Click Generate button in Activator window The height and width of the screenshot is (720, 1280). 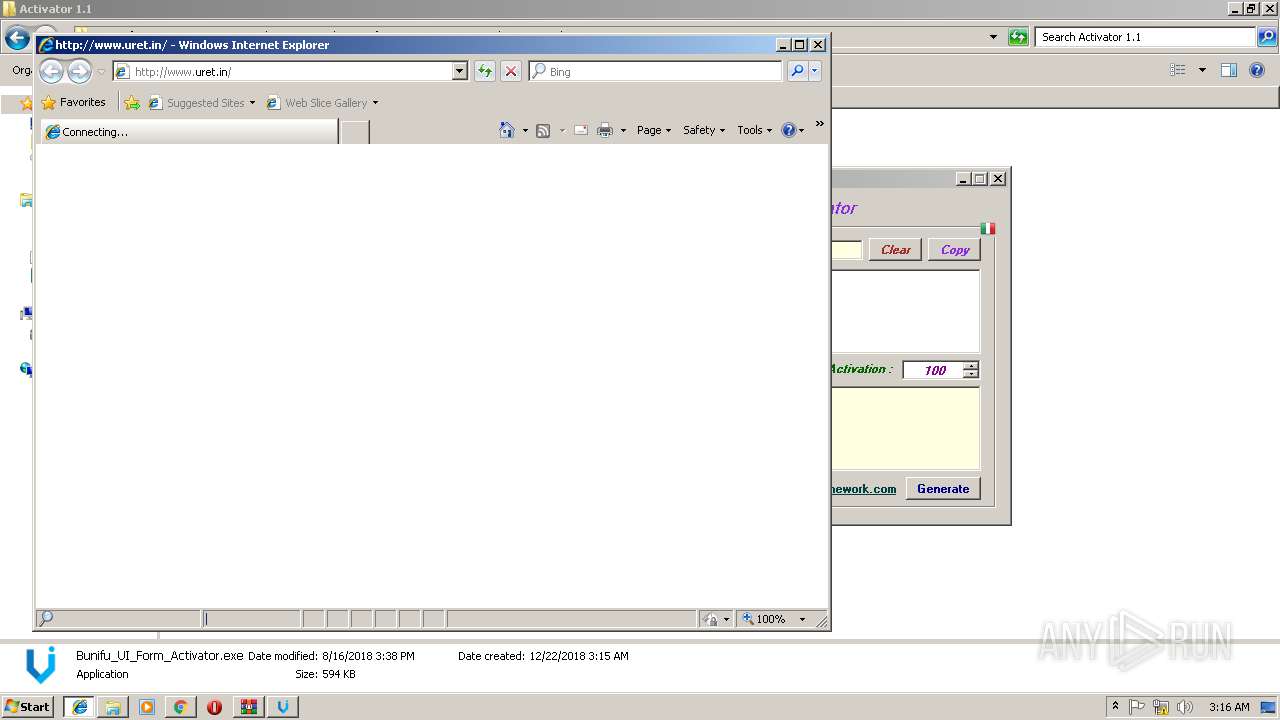pyautogui.click(x=943, y=489)
